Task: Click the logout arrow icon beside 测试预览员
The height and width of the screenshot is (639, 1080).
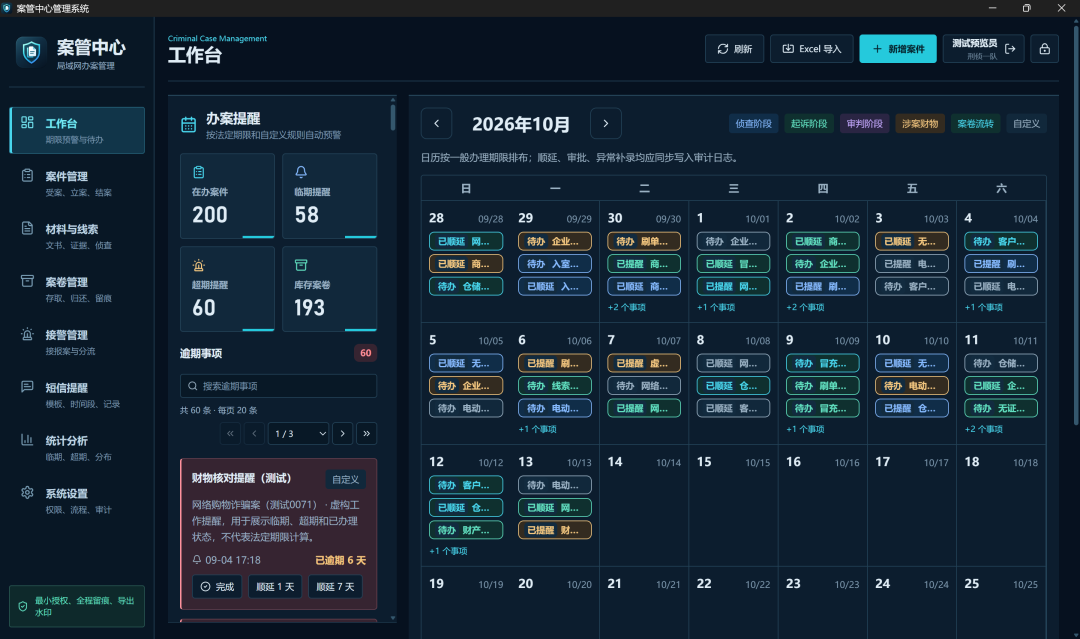Action: click(1010, 49)
